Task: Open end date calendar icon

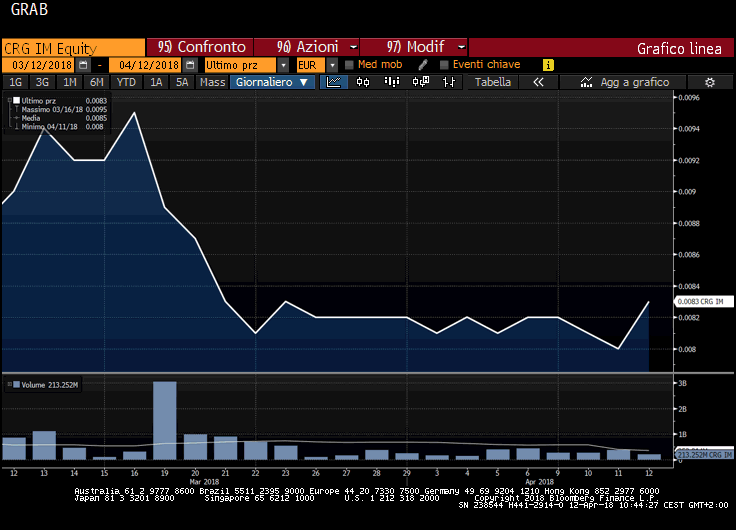Action: [x=190, y=65]
